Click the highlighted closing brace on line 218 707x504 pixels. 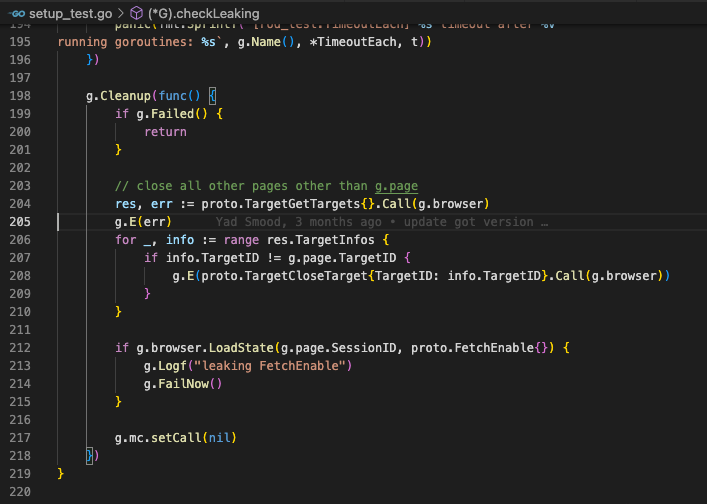90,456
